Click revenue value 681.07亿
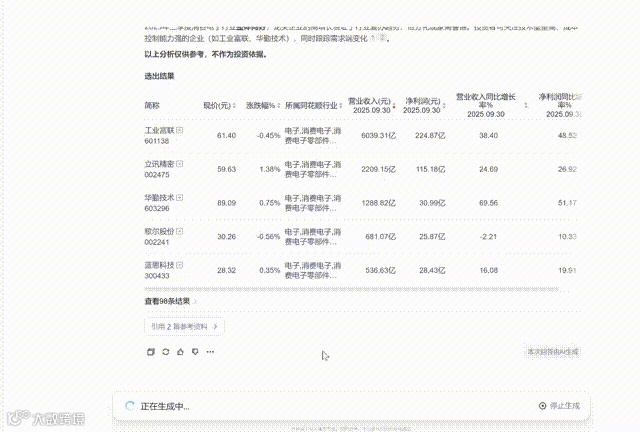The width and height of the screenshot is (640, 432). point(380,236)
